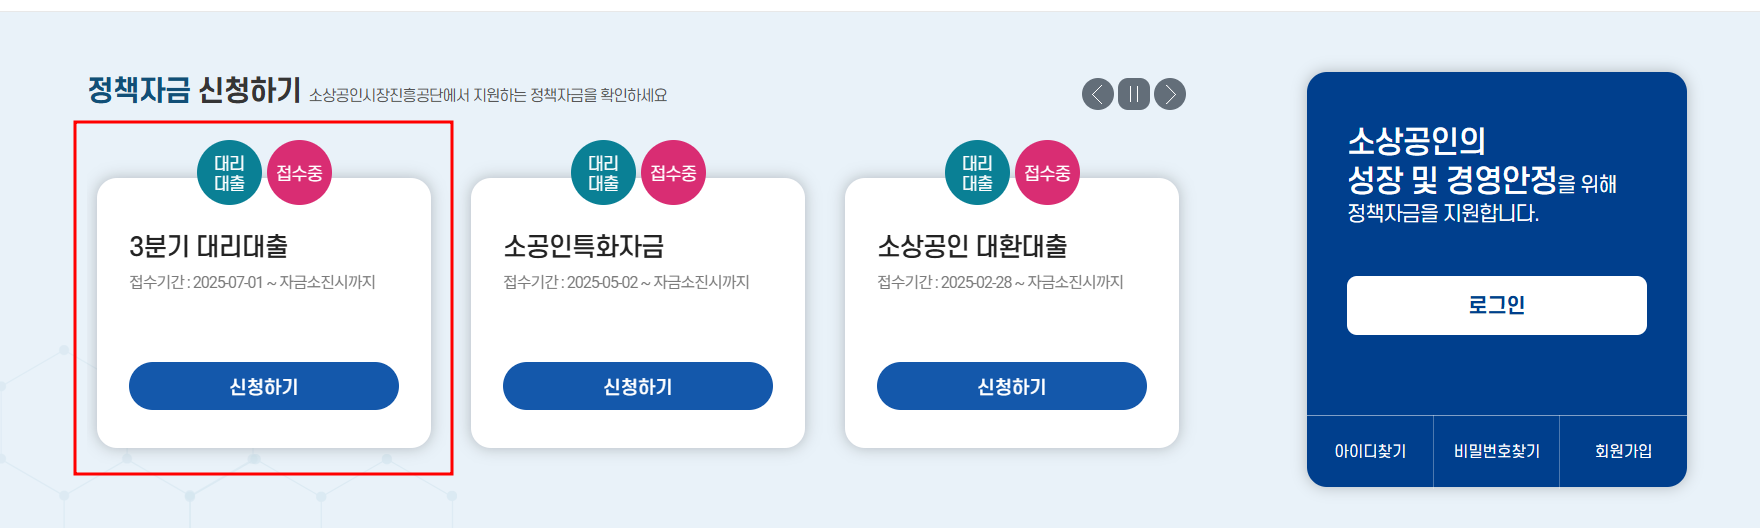Open the 소상공인 대환대출 card title
Viewport: 1760px width, 528px height.
(972, 246)
